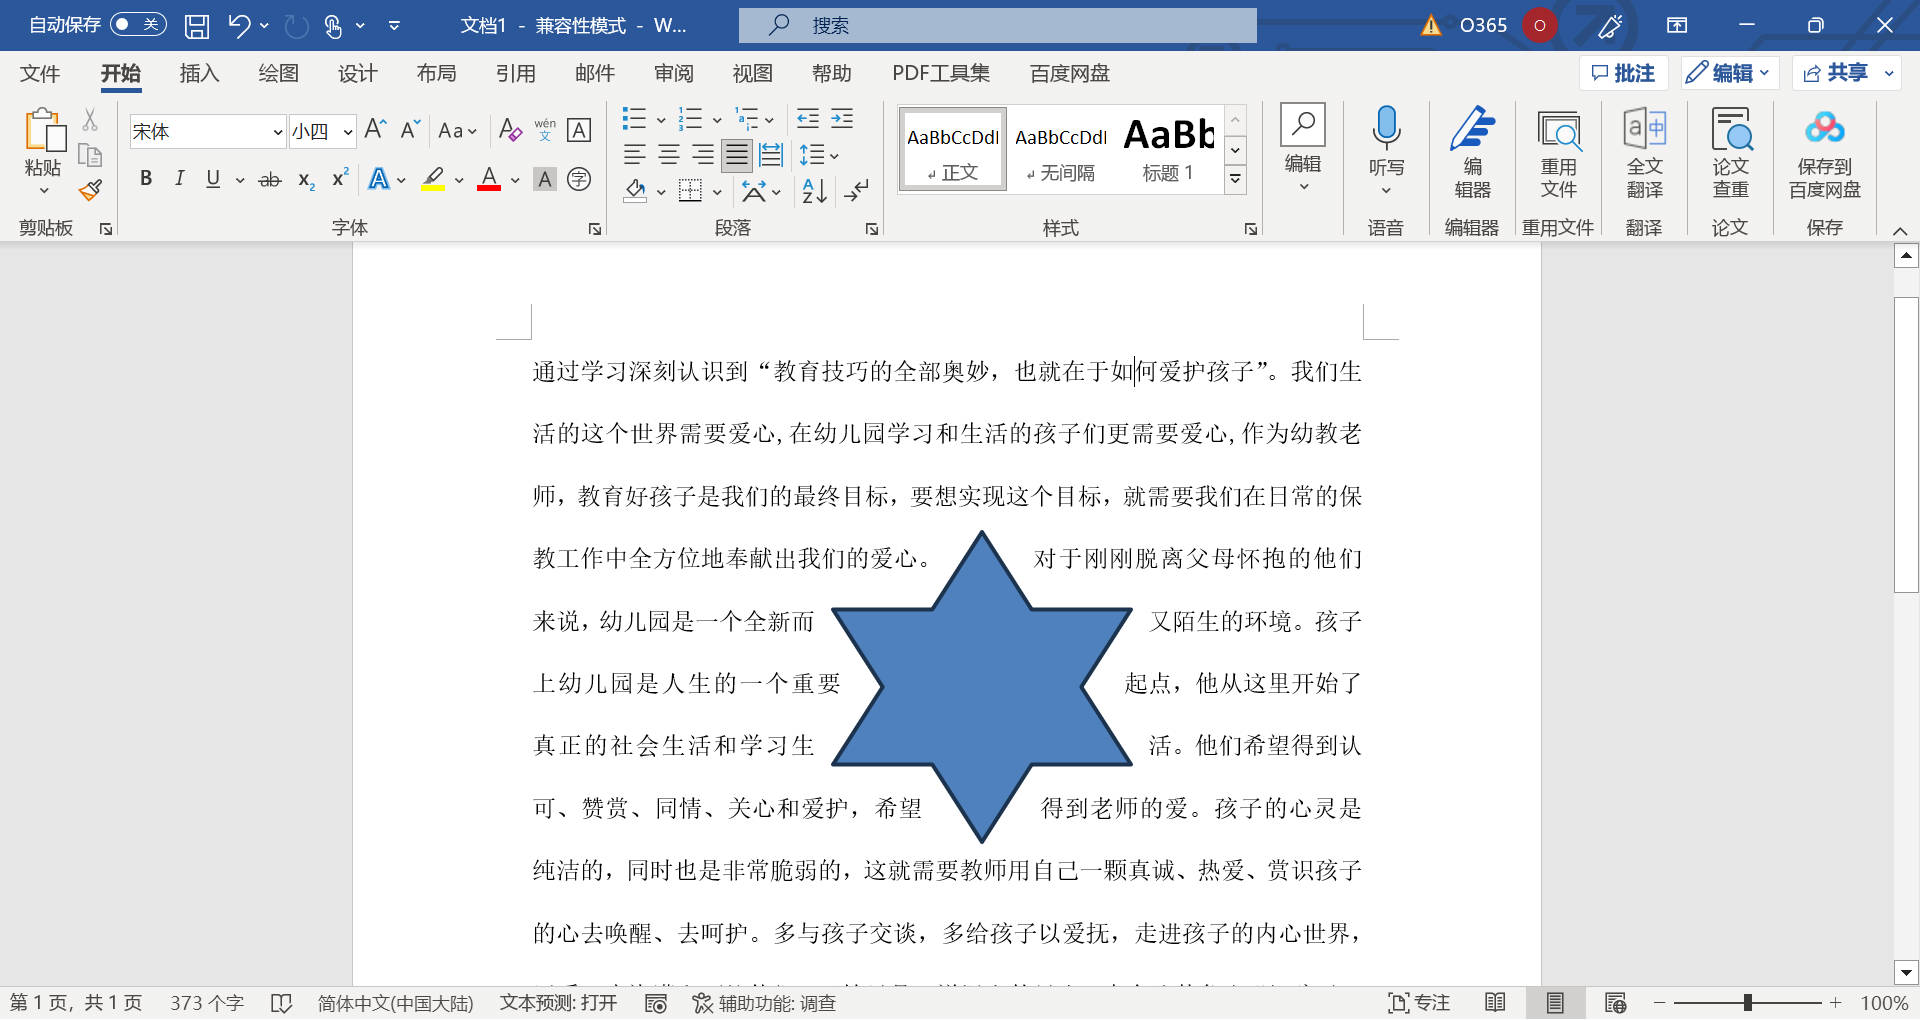This screenshot has height=1020, width=1920.
Task: Toggle strikethrough formatting
Action: click(x=270, y=180)
